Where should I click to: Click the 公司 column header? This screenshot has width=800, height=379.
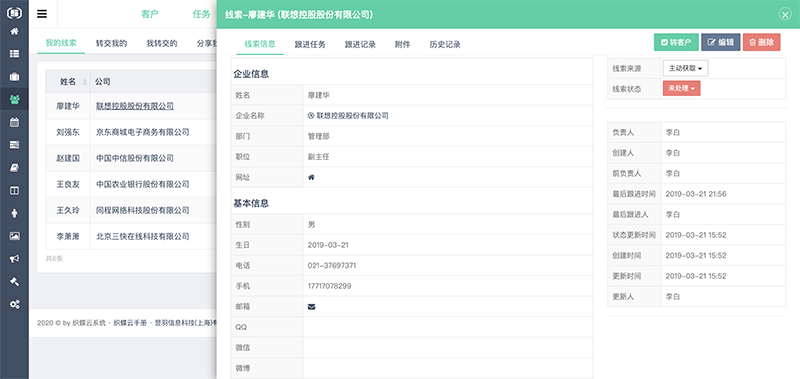pyautogui.click(x=103, y=82)
